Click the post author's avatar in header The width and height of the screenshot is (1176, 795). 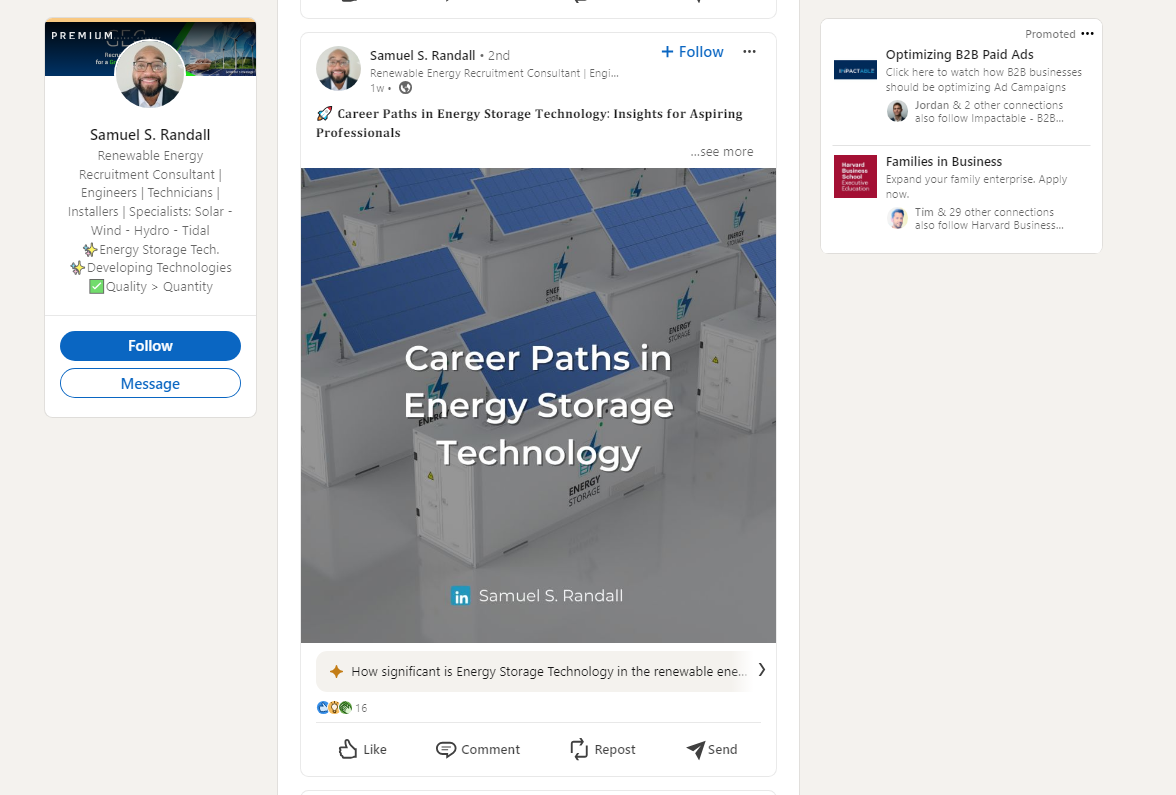coord(338,68)
